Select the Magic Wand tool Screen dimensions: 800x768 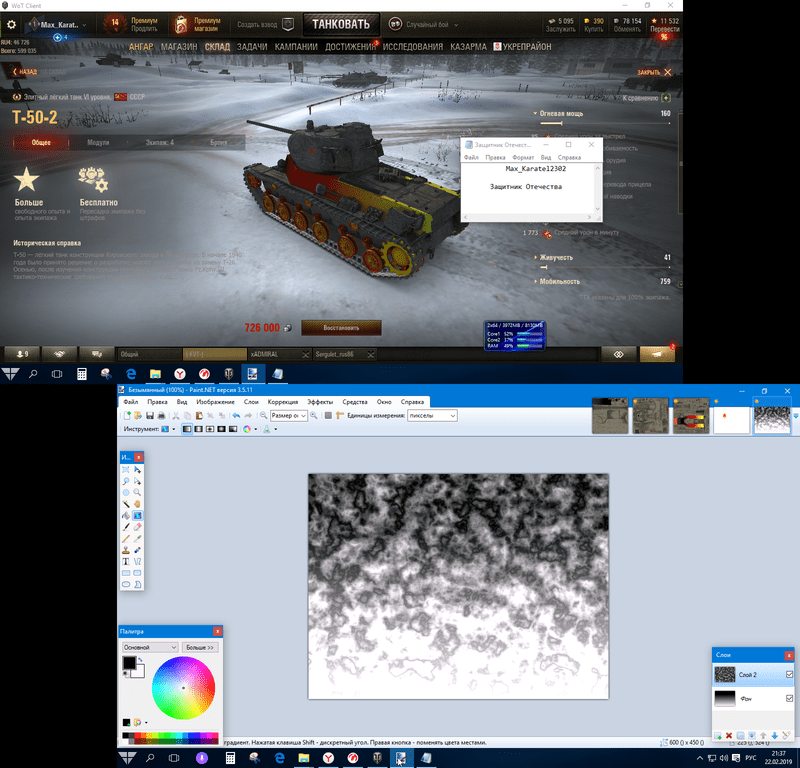[x=126, y=504]
